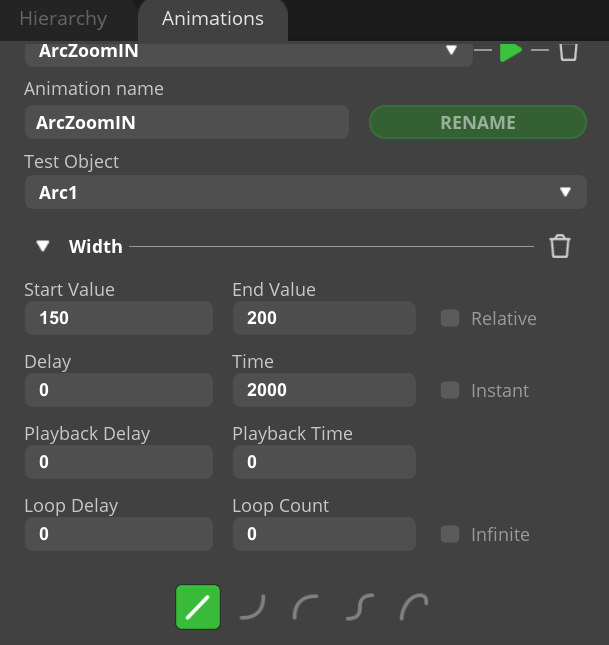Click the RENAME button
This screenshot has width=609, height=645.
point(478,122)
